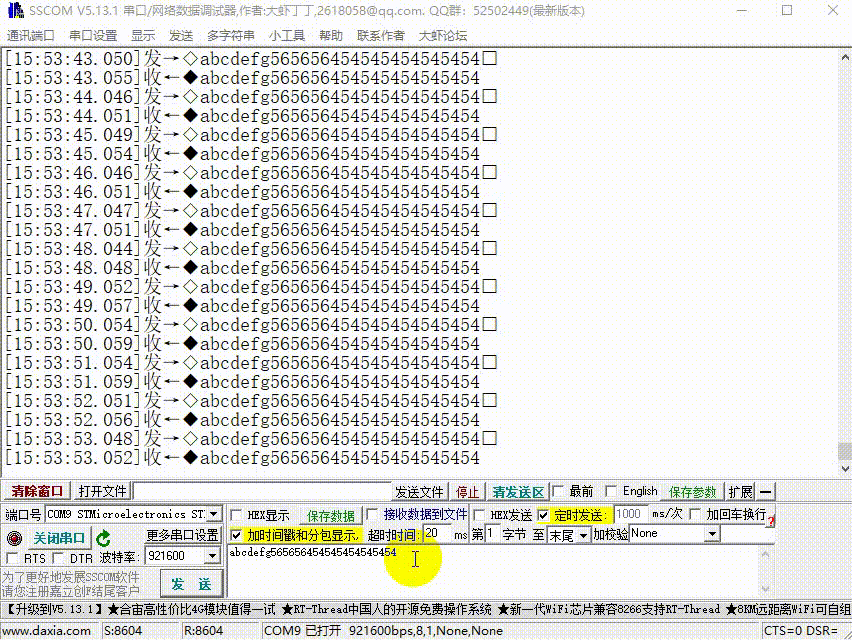Click the 超时时间 field showing 20
This screenshot has height=640, width=852.
pyautogui.click(x=438, y=534)
